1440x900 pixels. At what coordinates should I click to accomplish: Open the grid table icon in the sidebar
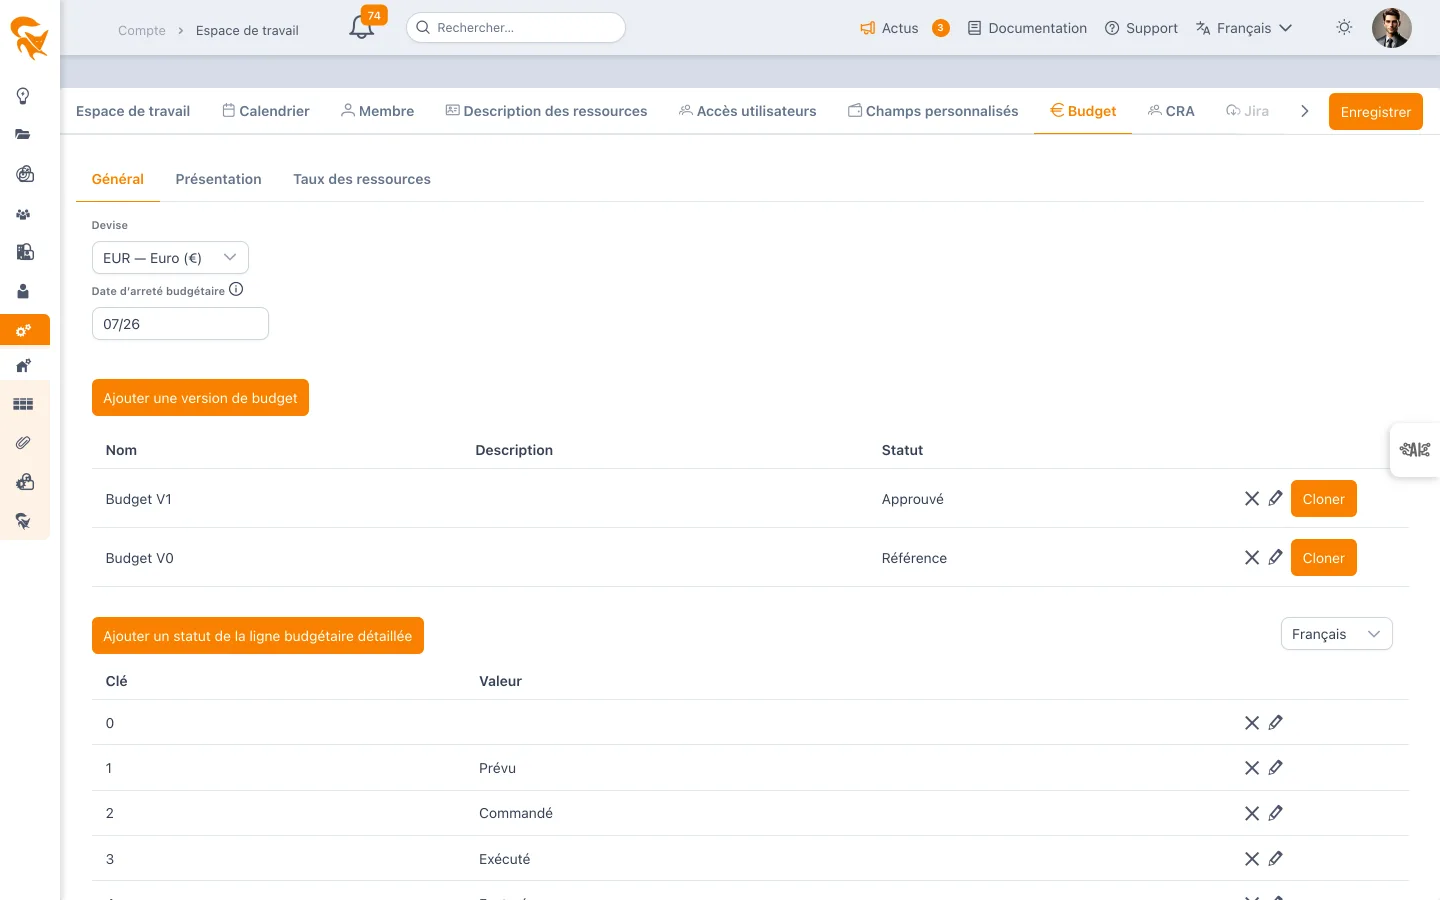pos(23,404)
